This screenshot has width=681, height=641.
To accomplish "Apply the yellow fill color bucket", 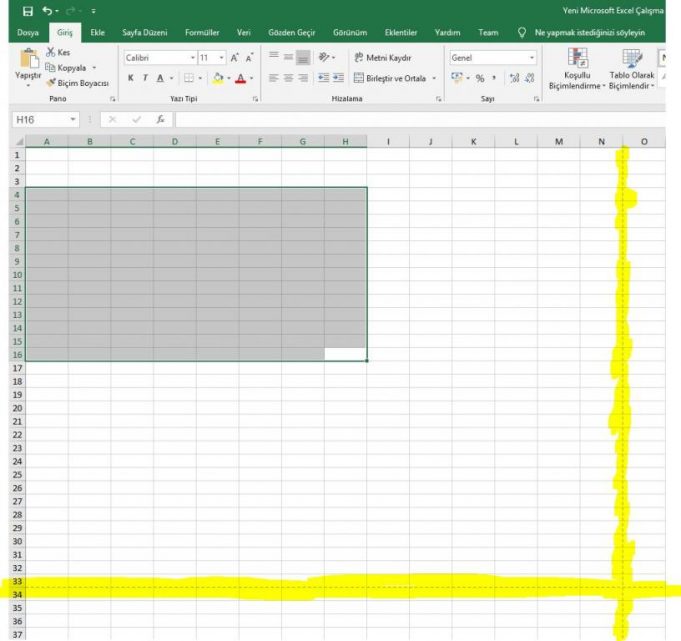I will point(218,78).
